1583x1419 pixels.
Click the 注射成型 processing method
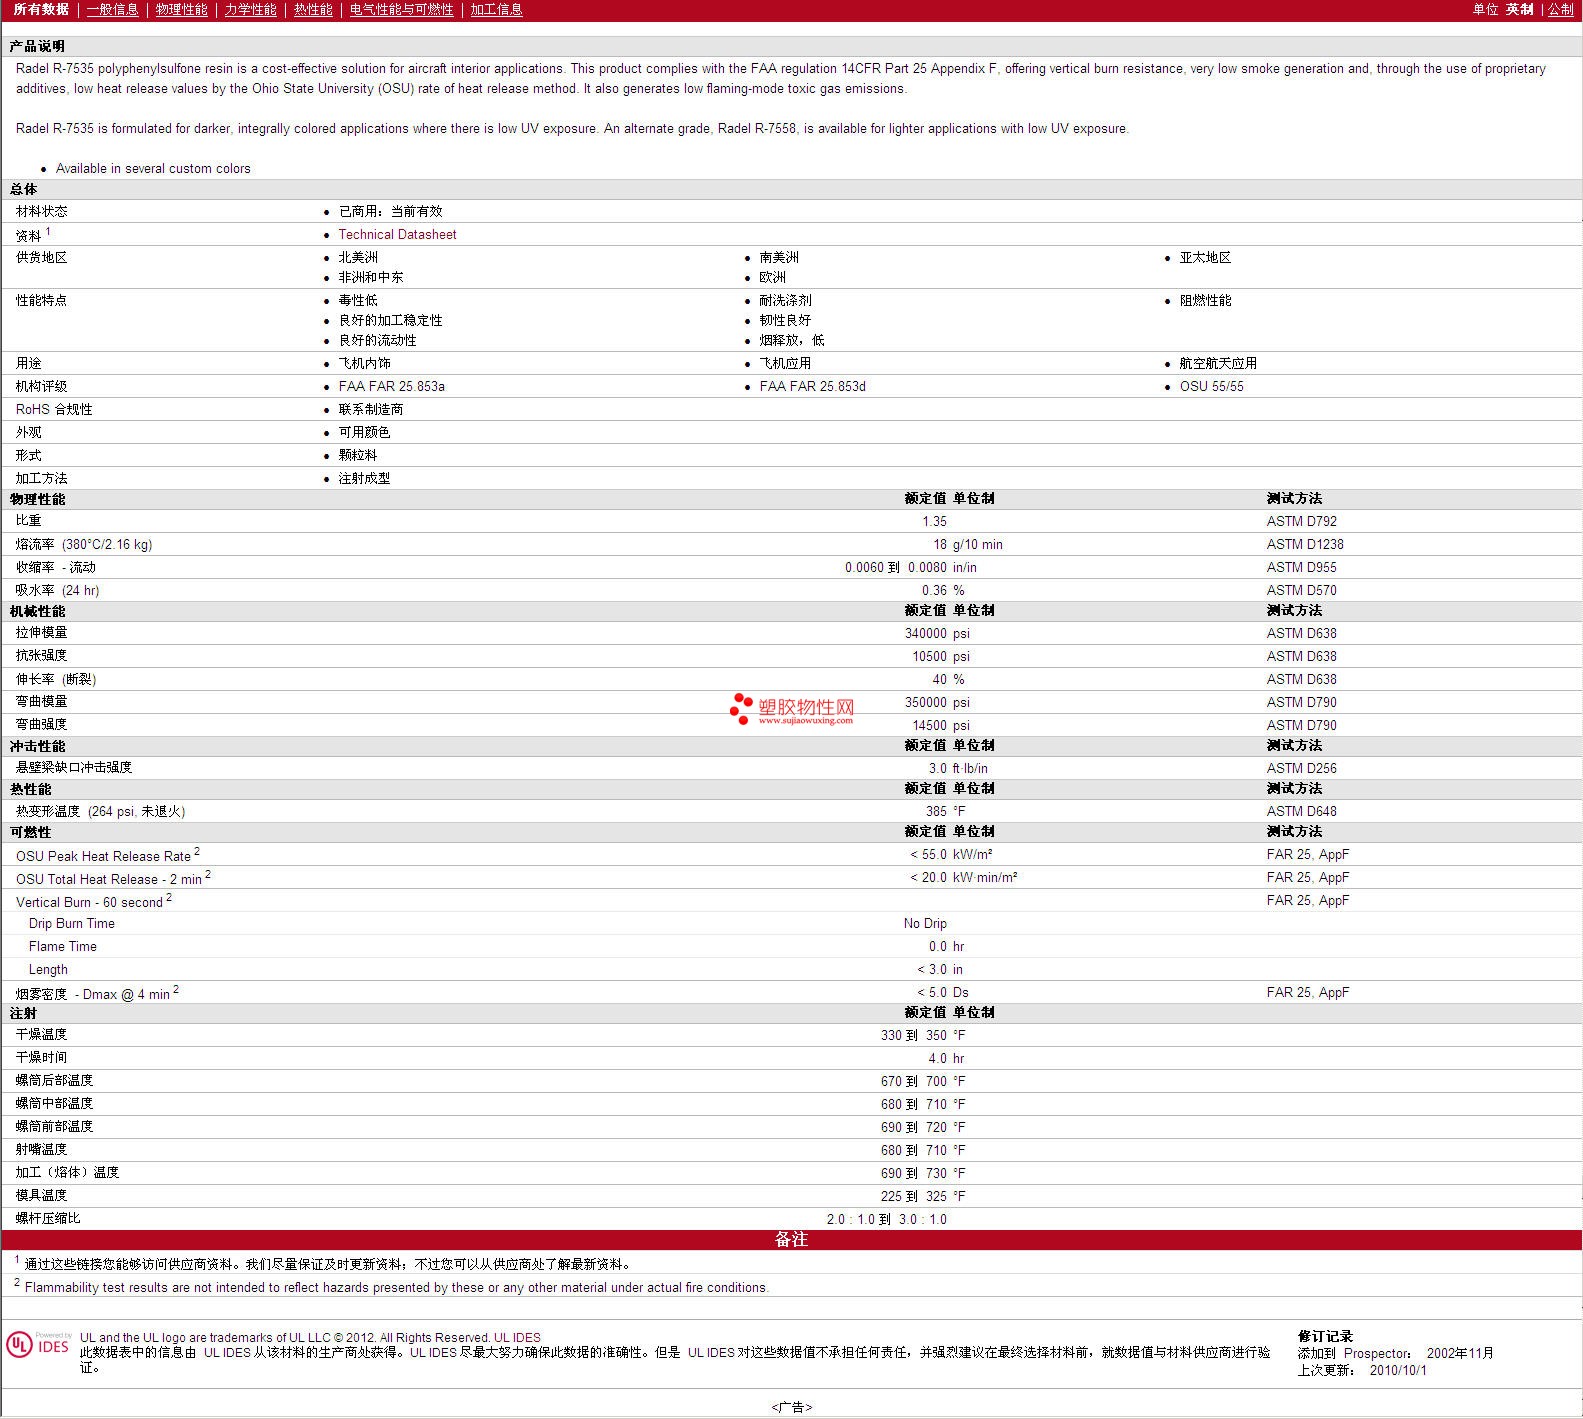[364, 479]
